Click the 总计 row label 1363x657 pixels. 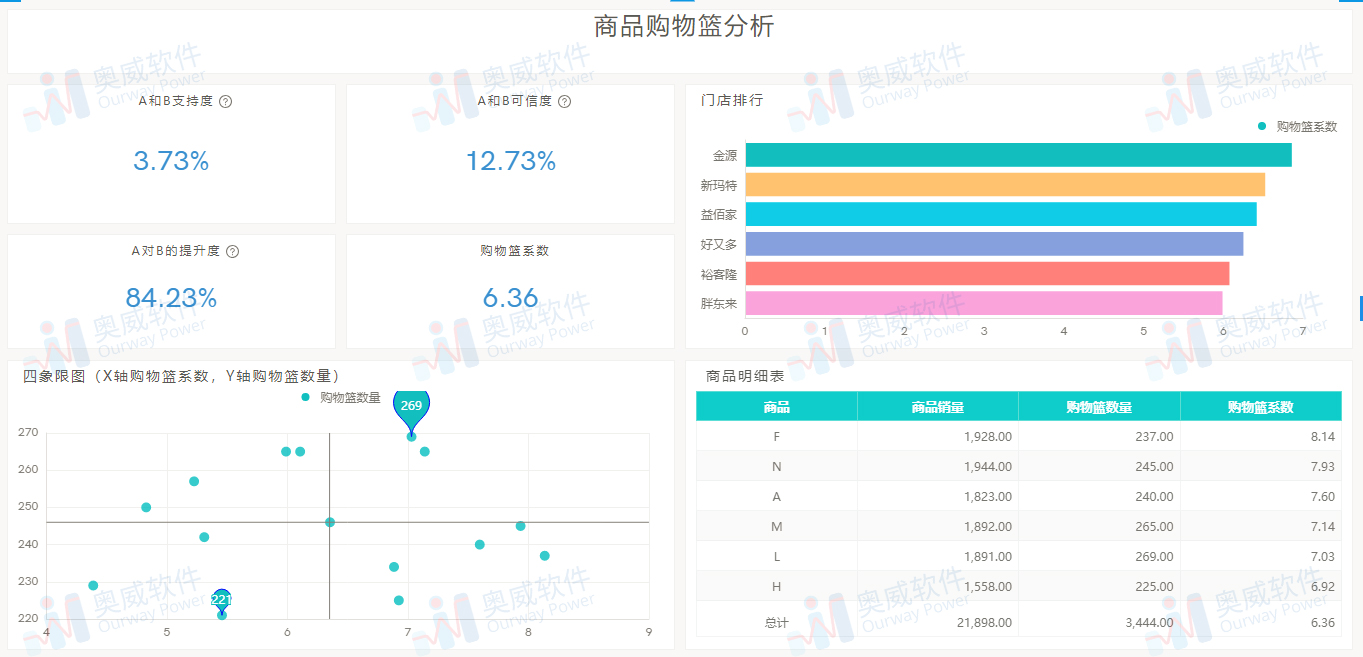[x=777, y=623]
